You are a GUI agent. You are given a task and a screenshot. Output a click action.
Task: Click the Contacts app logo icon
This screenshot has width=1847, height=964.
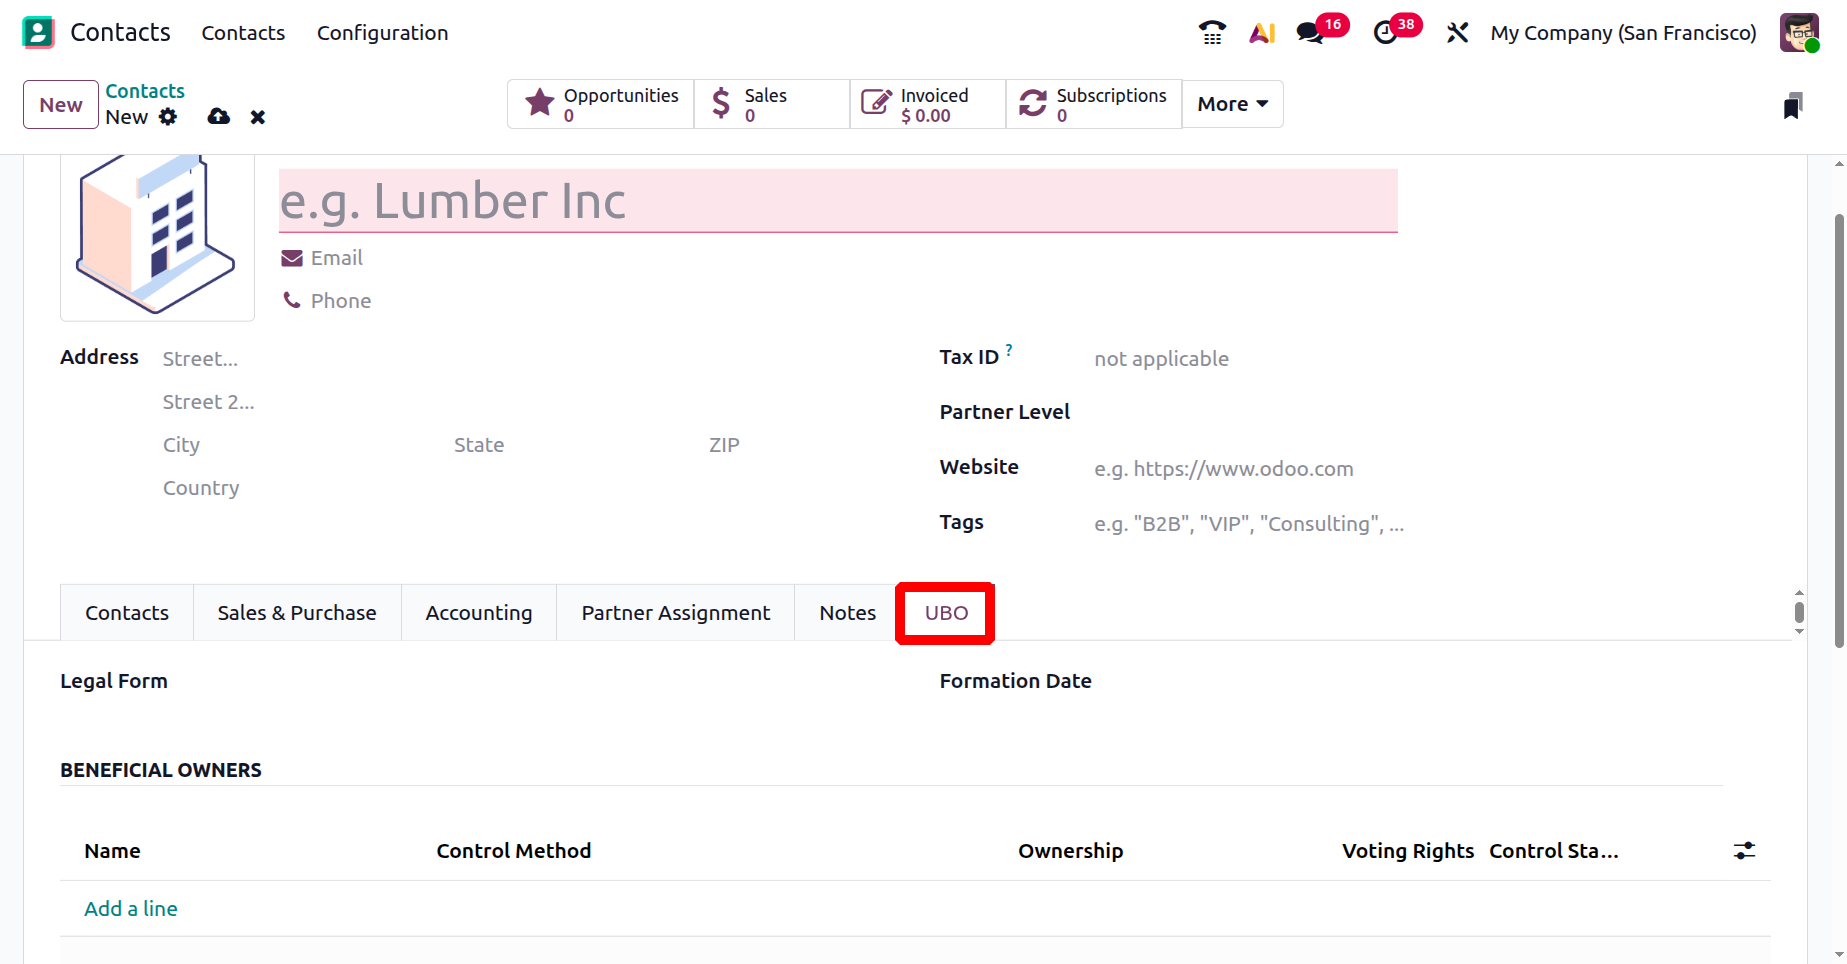(x=38, y=33)
